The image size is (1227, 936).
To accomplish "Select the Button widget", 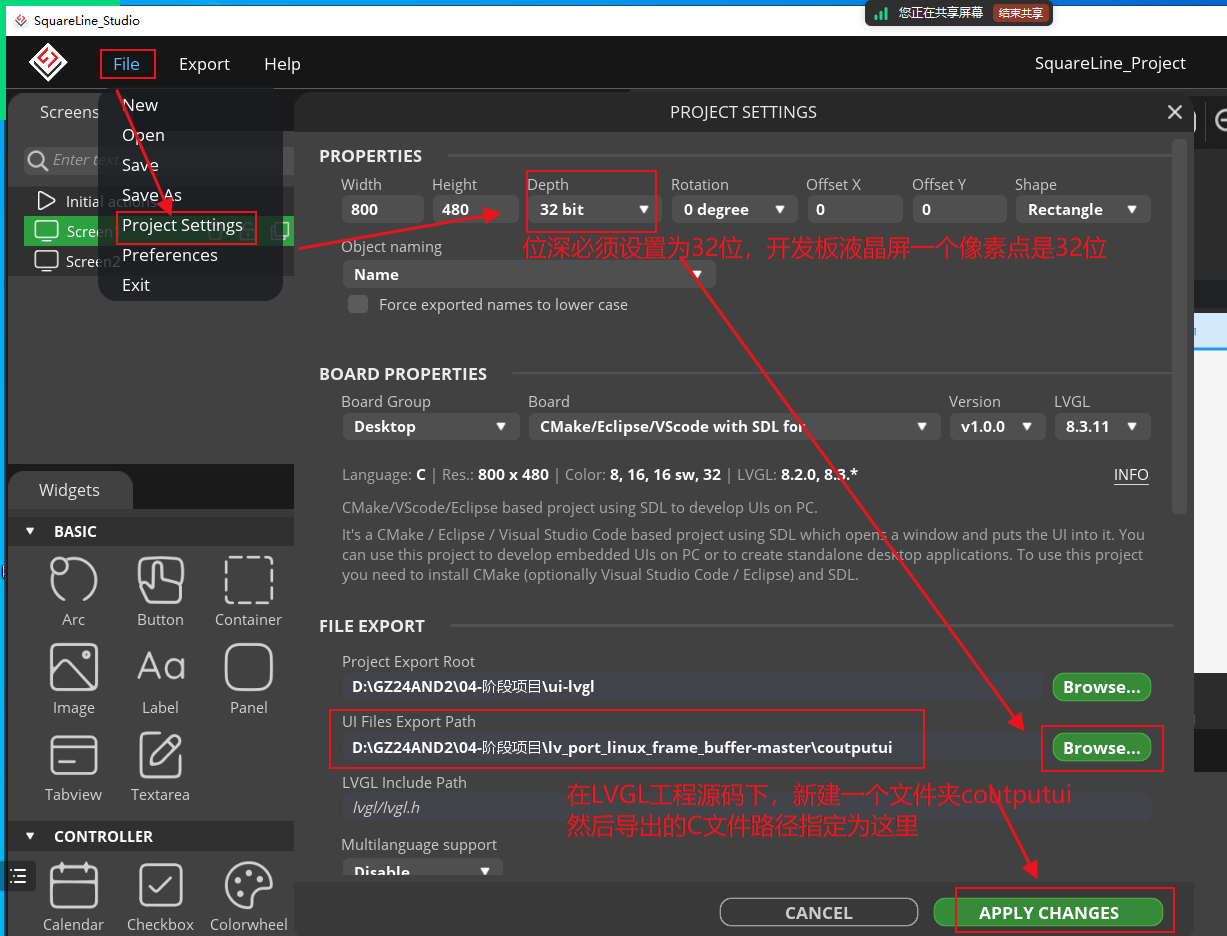I will (160, 591).
